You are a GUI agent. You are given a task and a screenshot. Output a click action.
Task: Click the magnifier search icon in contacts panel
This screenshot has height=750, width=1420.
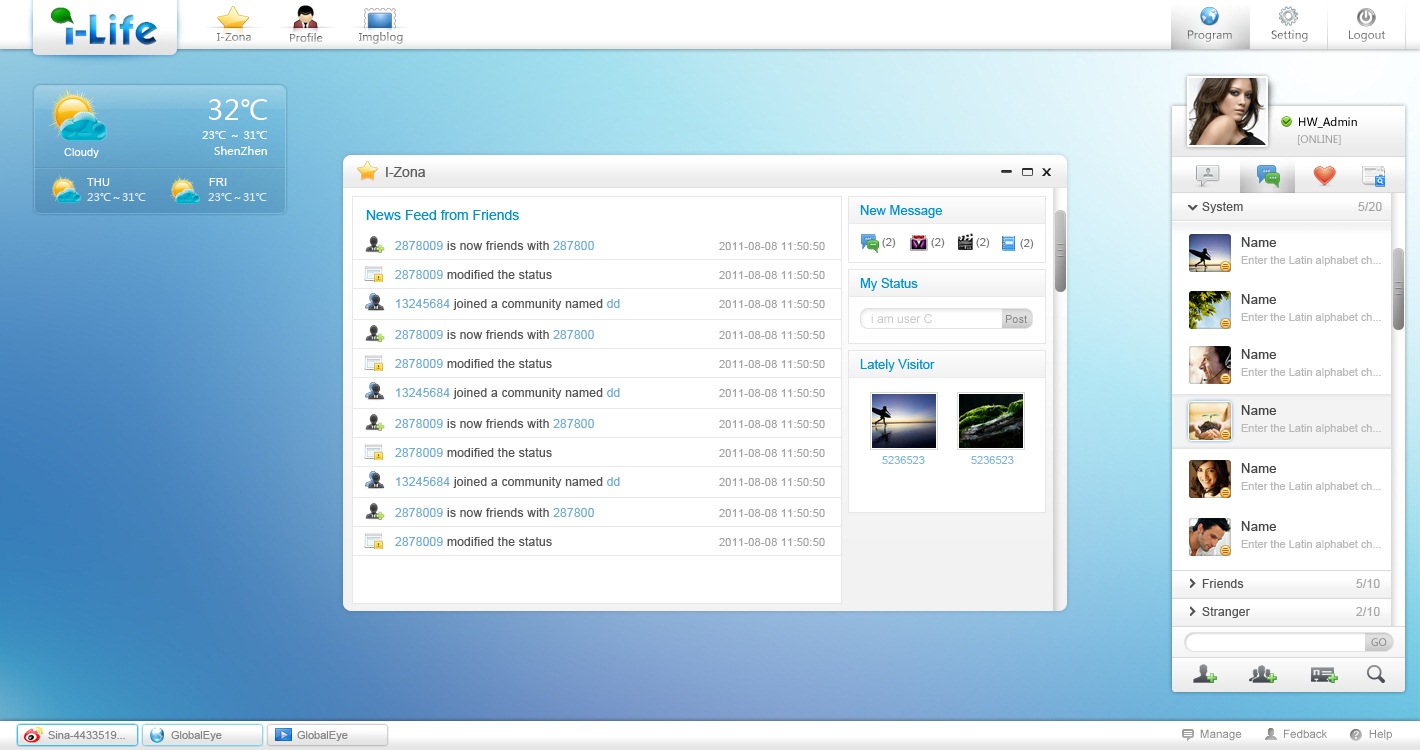[1376, 675]
